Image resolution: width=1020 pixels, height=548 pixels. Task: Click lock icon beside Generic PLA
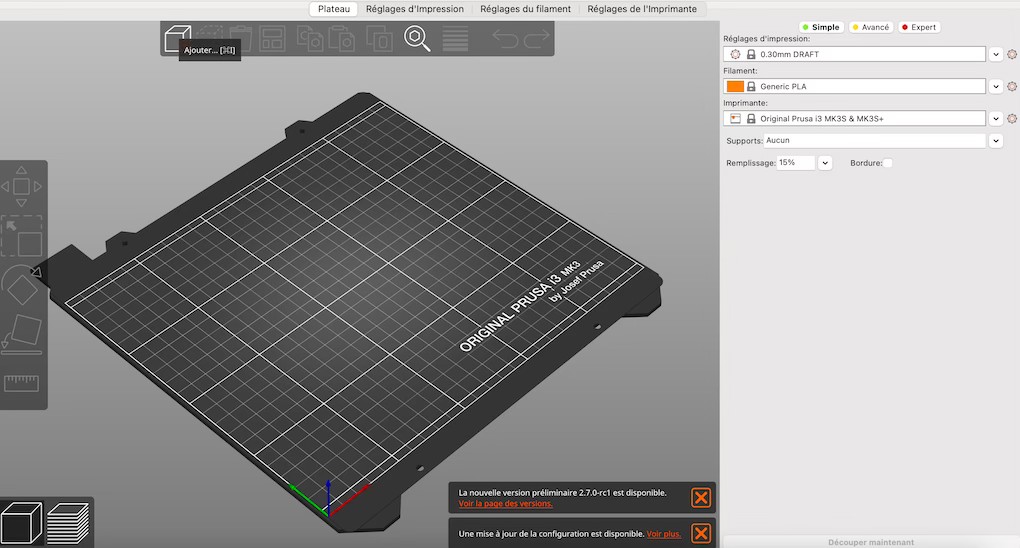click(751, 87)
